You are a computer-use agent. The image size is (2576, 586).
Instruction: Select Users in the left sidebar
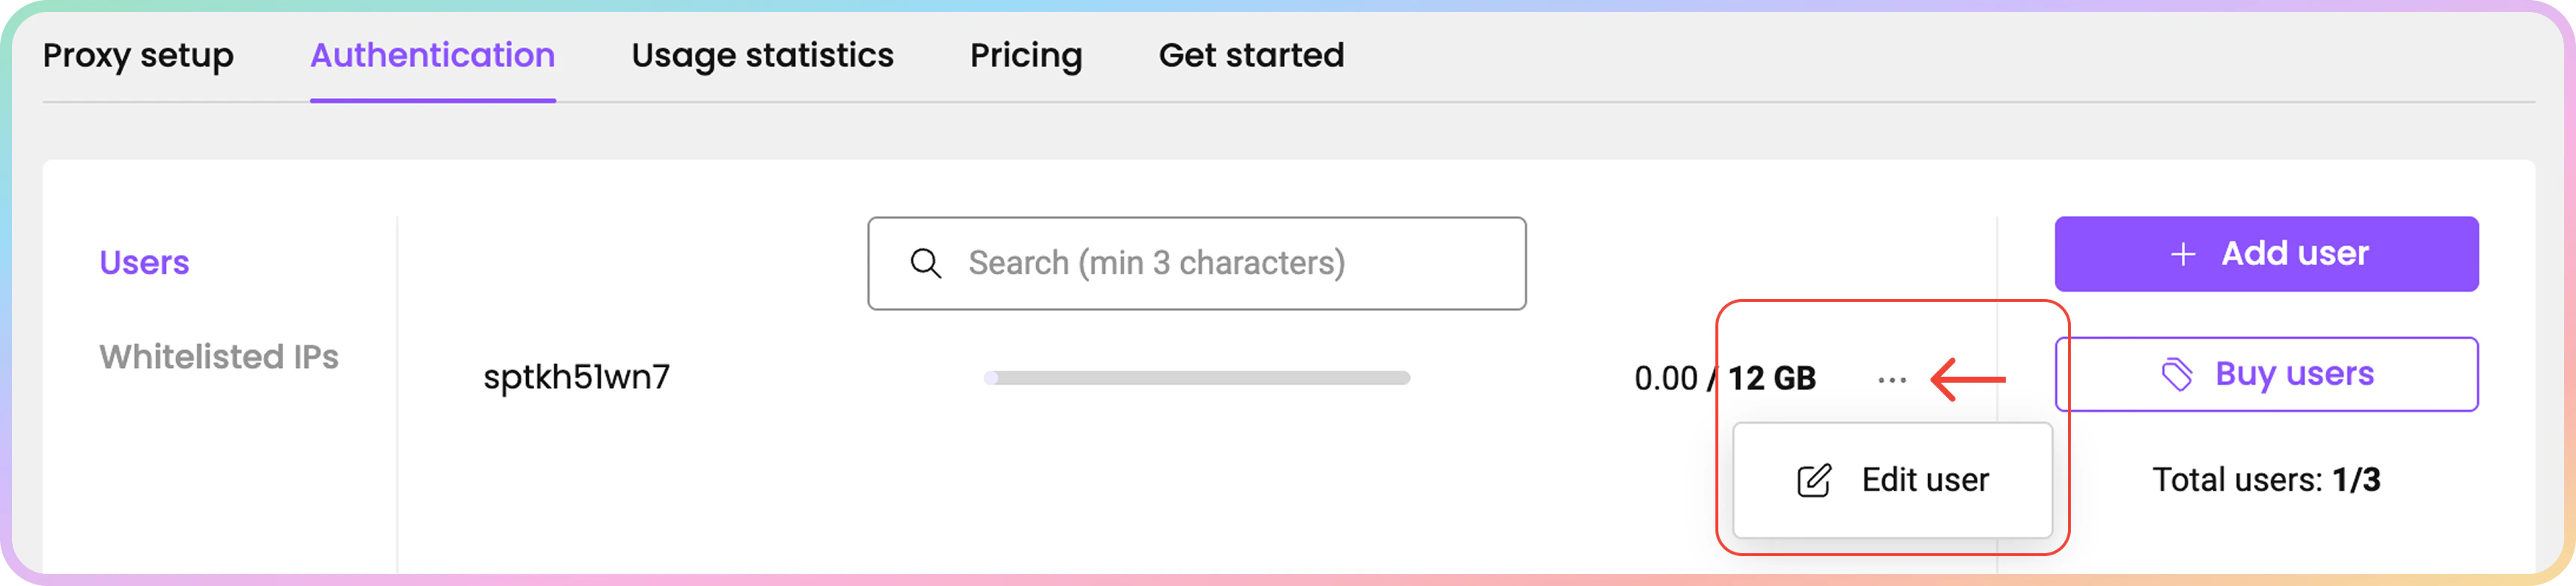(x=144, y=262)
